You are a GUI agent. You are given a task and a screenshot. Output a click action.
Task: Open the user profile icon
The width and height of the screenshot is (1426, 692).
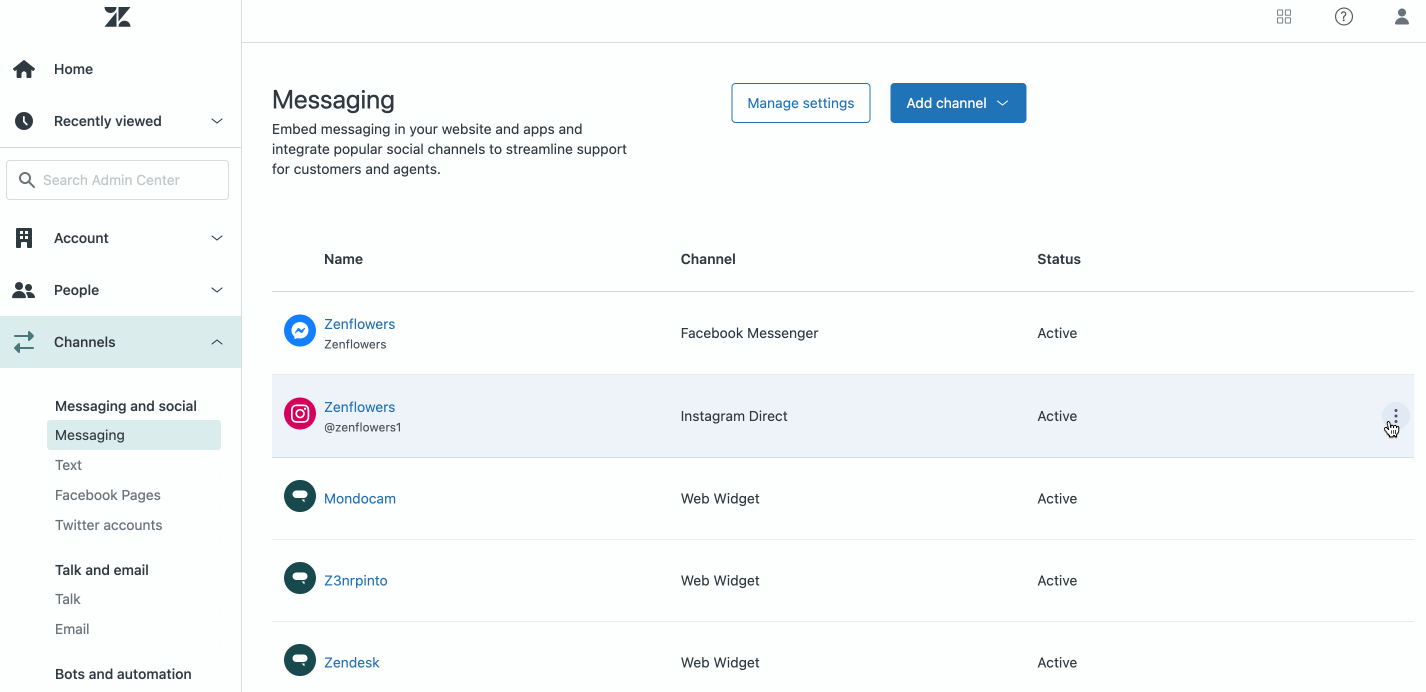[x=1402, y=16]
